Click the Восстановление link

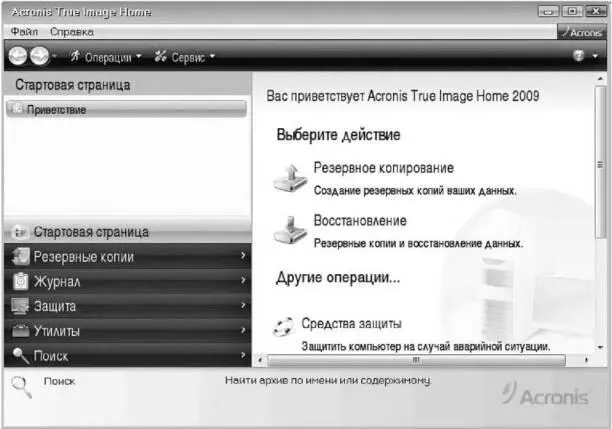[360, 221]
